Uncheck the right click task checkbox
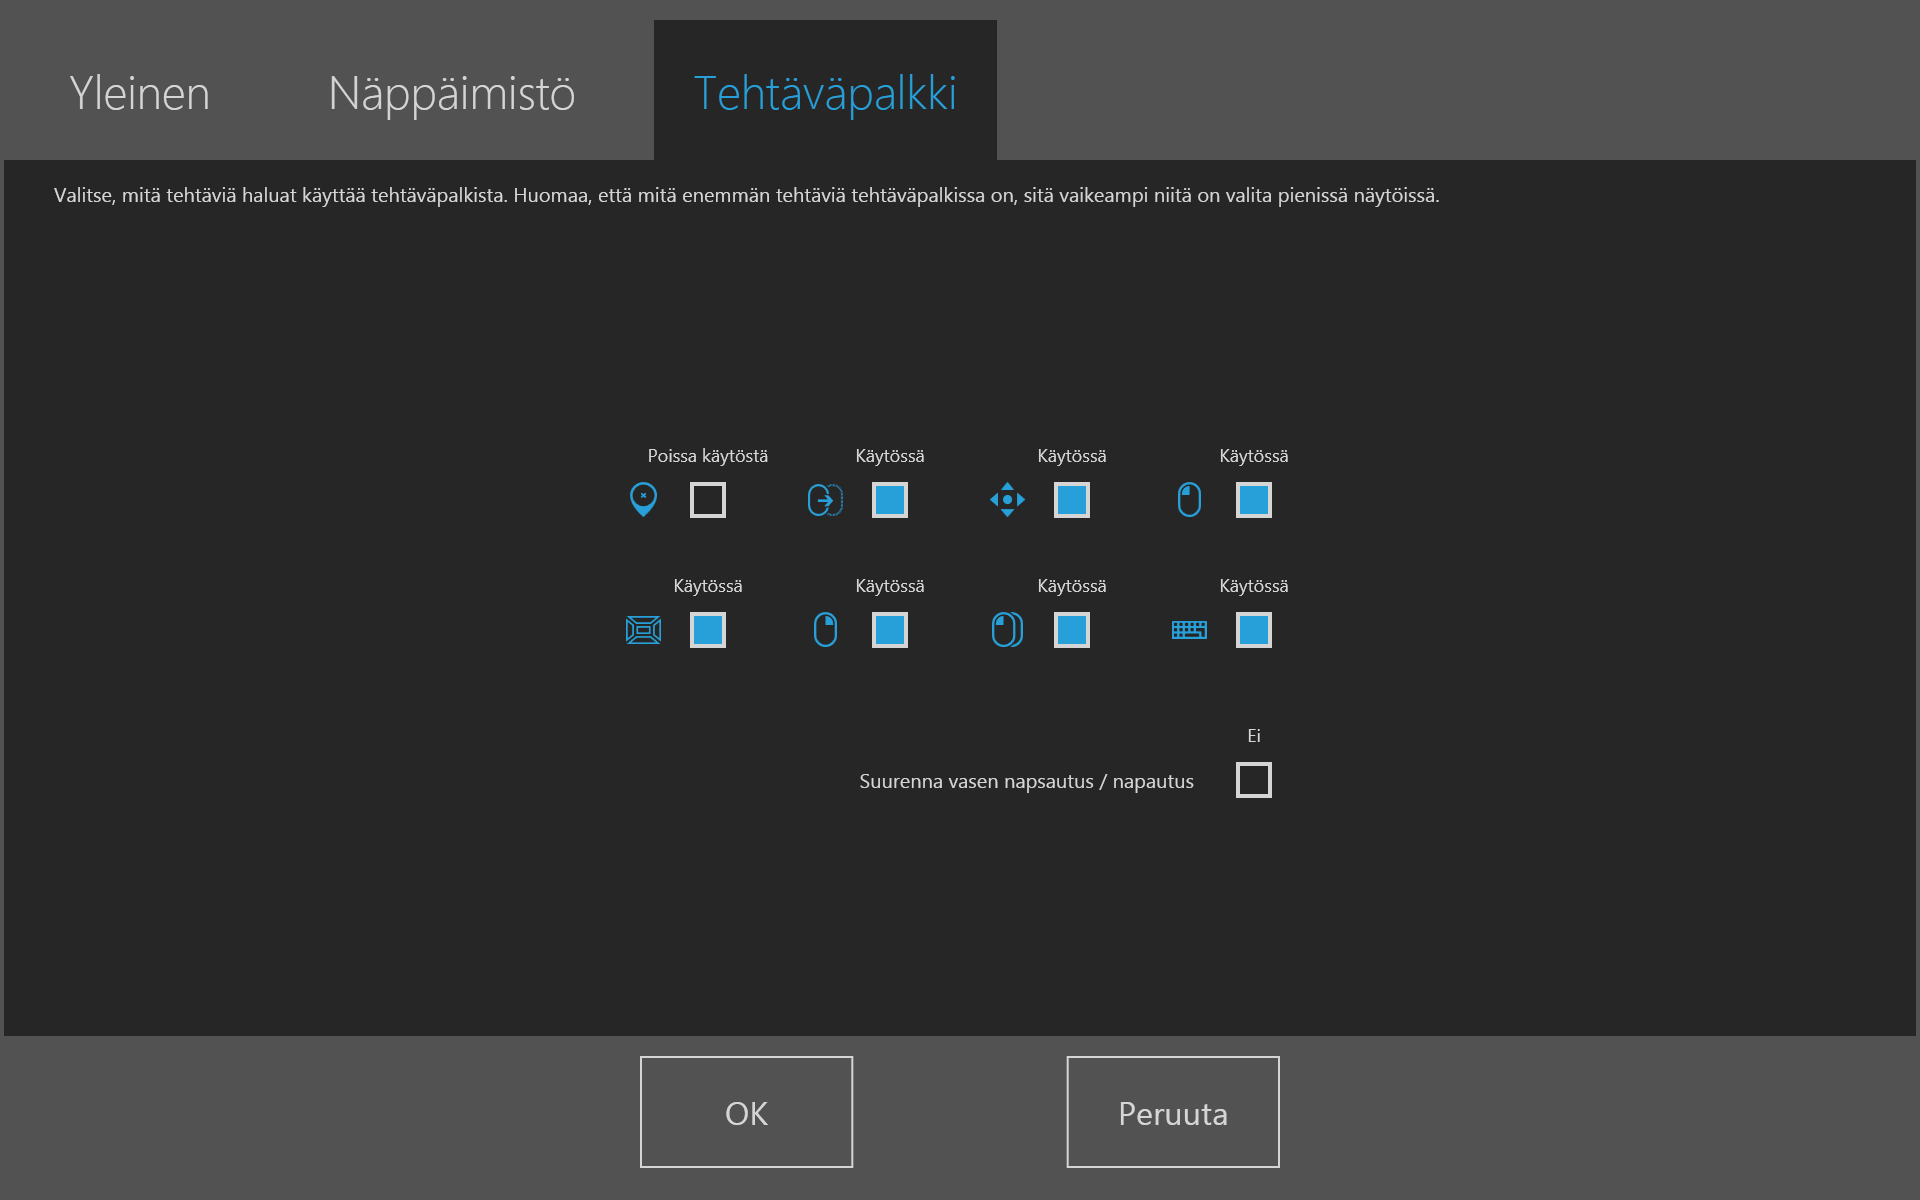 pyautogui.click(x=890, y=629)
